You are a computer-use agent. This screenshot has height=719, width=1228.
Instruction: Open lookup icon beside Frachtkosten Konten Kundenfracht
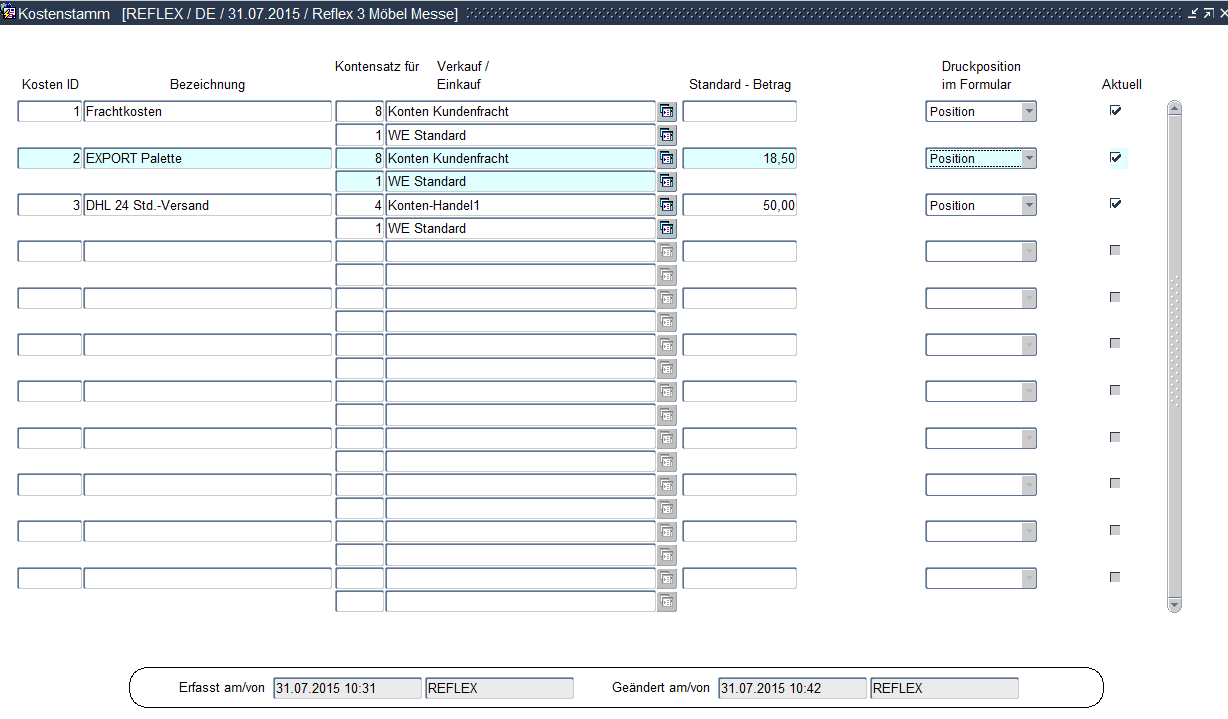click(x=667, y=112)
